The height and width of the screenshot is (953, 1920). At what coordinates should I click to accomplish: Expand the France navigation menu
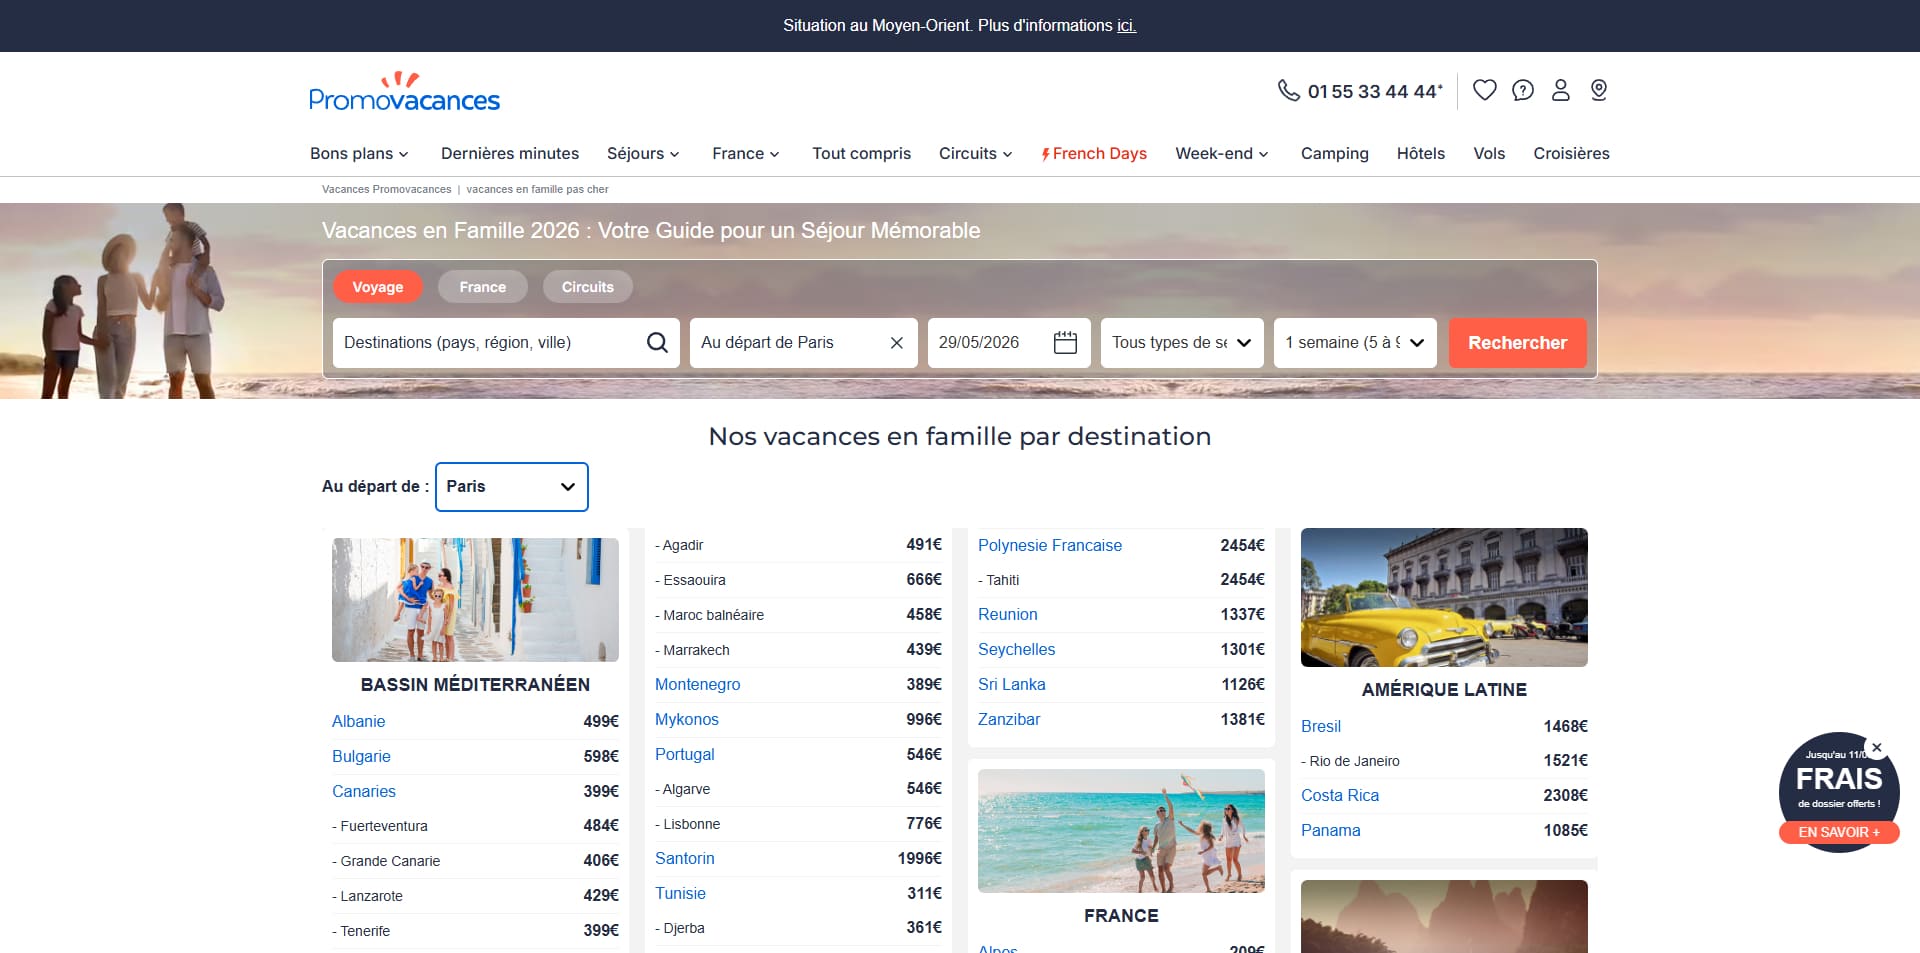point(746,153)
